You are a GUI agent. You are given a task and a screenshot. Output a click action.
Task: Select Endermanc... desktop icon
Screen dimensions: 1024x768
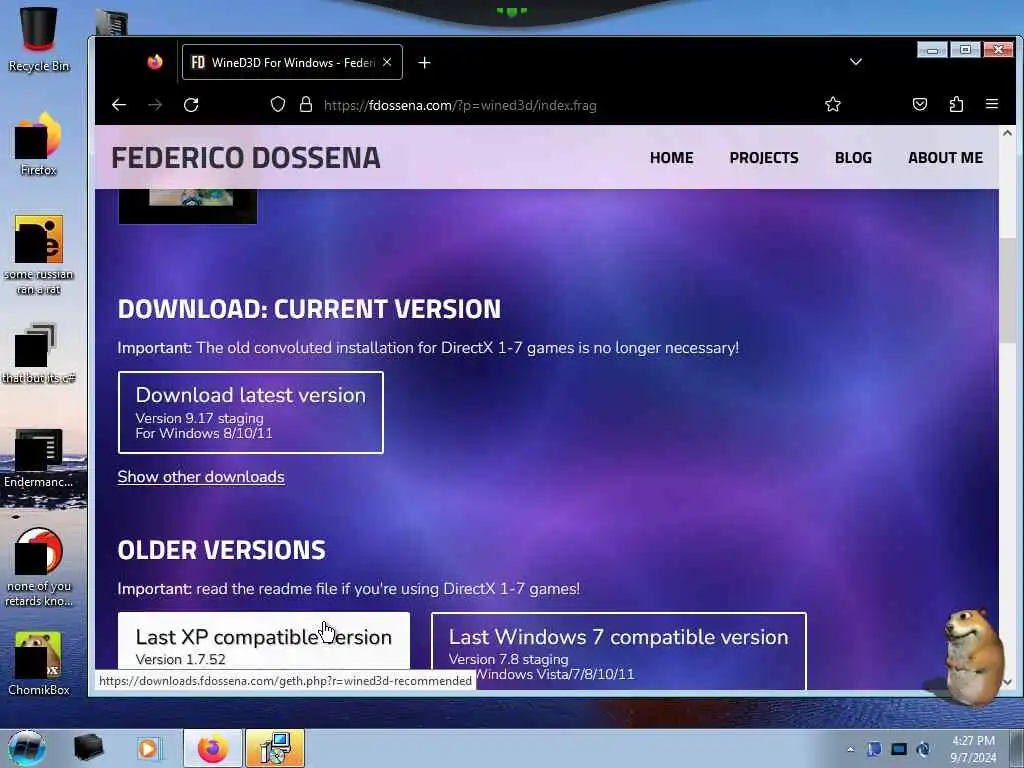39,458
